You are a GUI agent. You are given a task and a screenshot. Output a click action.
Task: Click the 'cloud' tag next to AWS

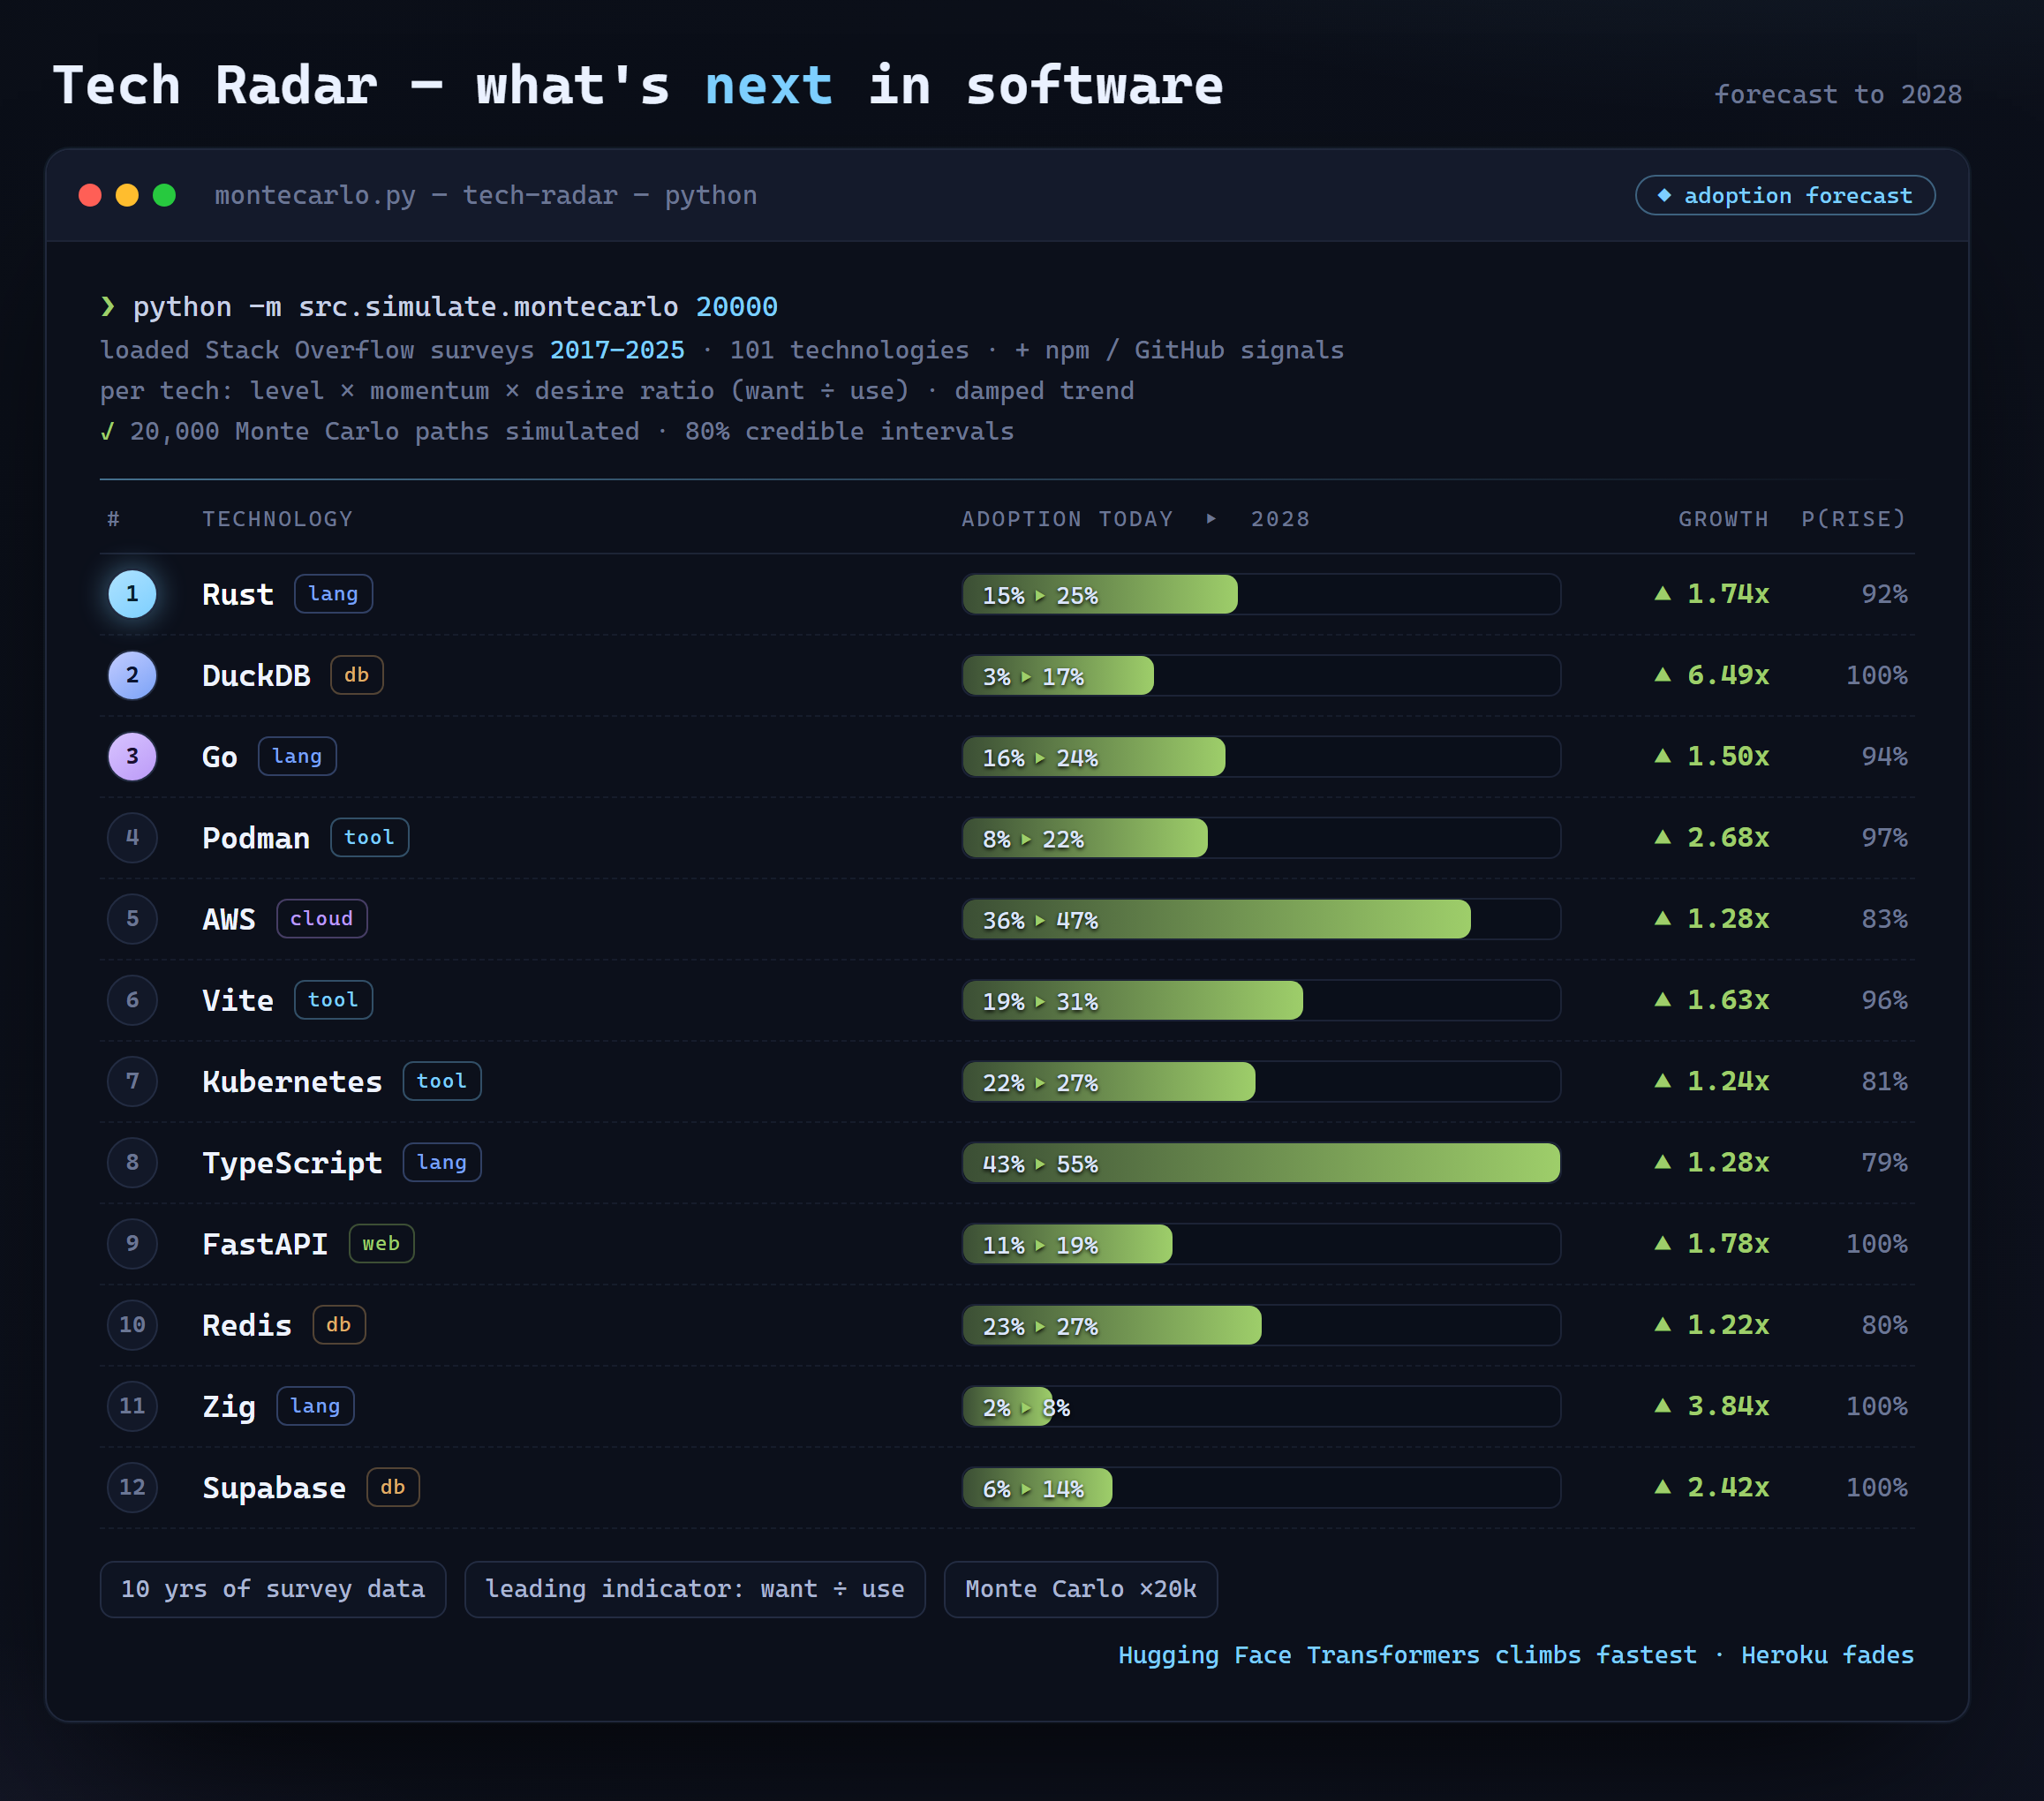coord(321,918)
